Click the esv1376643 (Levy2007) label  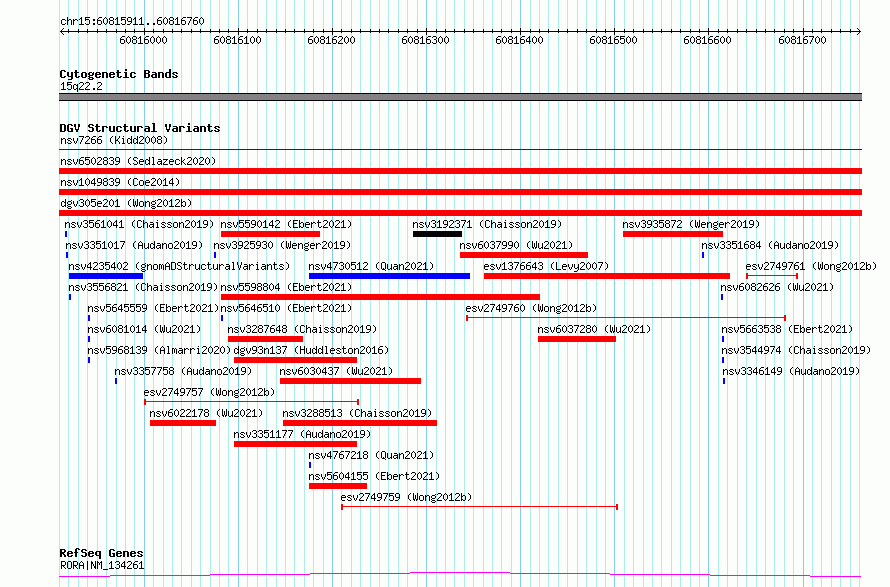coord(546,266)
